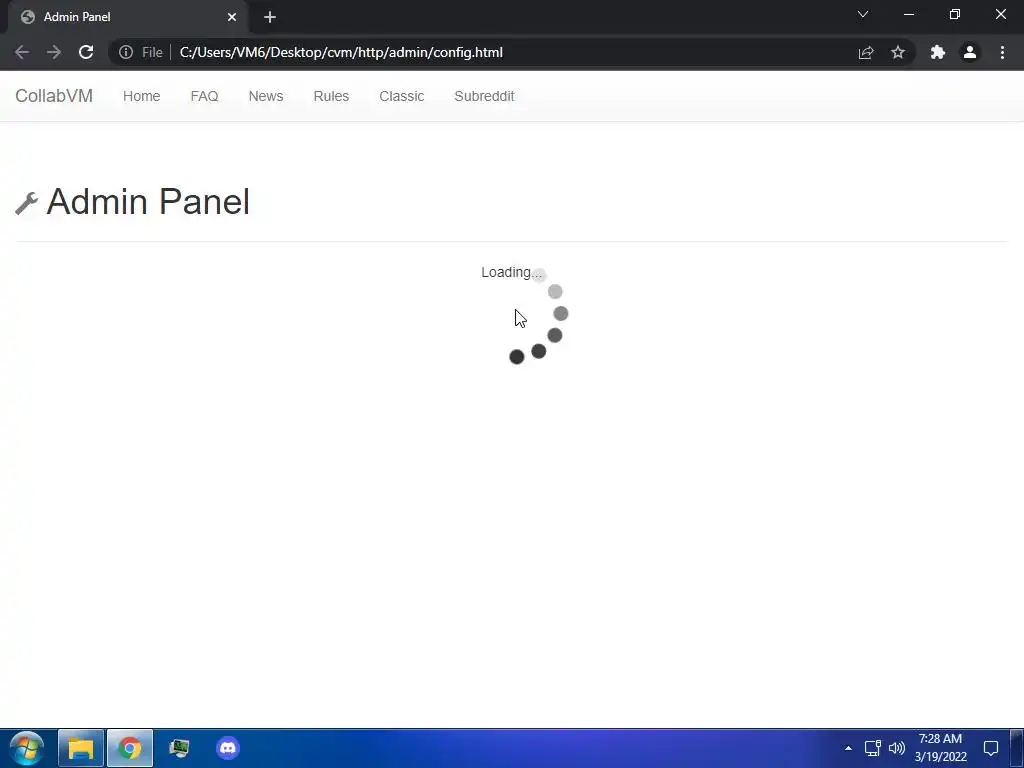Open the clock showing 7:28 AM
The image size is (1024, 768).
pos(940,748)
